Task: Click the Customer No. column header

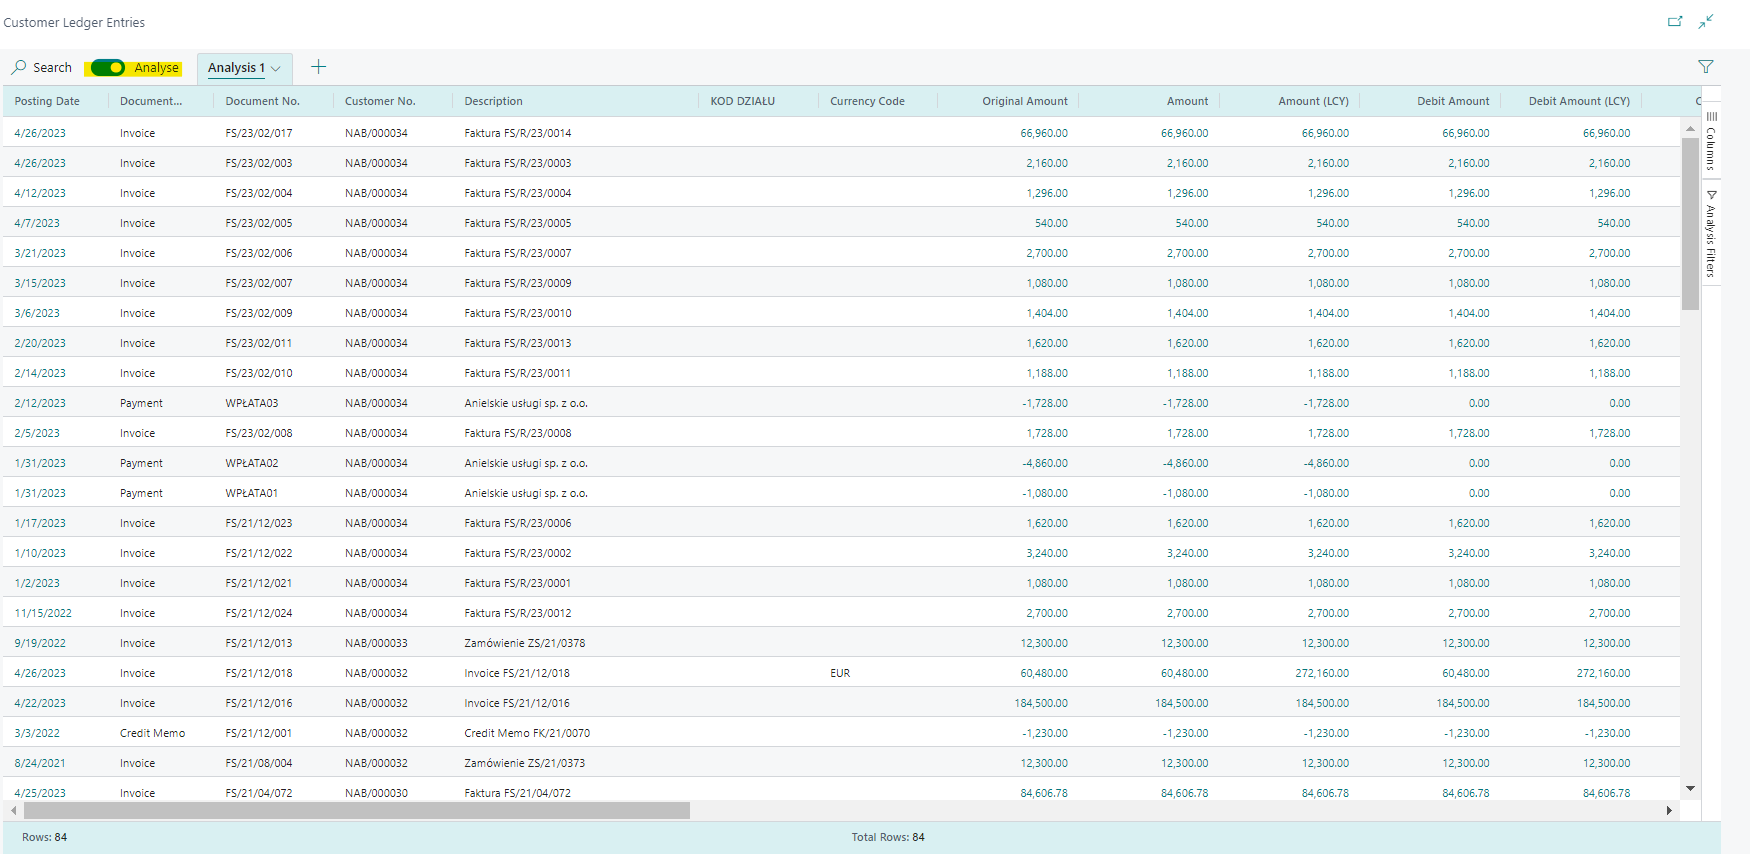Action: coord(380,101)
